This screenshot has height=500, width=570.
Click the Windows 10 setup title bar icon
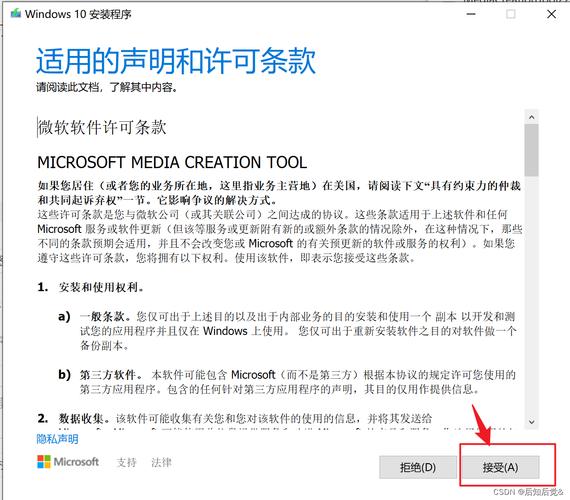pos(16,14)
